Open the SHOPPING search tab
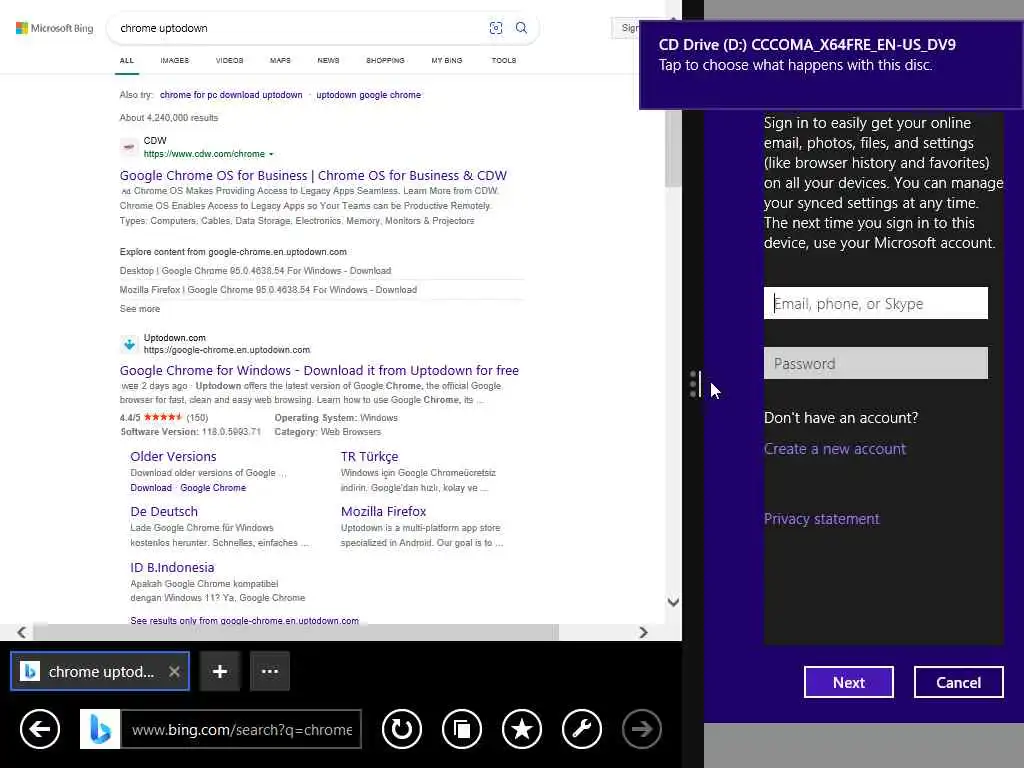Screen dimensions: 1024x768 click(x=385, y=60)
